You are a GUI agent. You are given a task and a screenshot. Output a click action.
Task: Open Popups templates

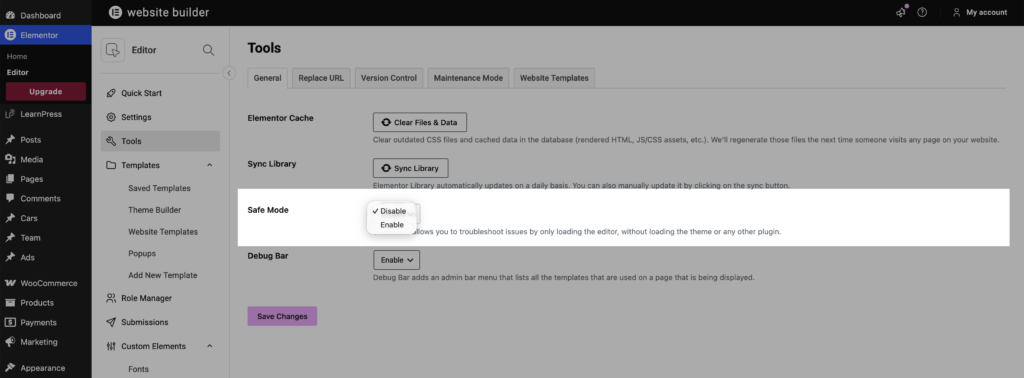click(x=142, y=253)
